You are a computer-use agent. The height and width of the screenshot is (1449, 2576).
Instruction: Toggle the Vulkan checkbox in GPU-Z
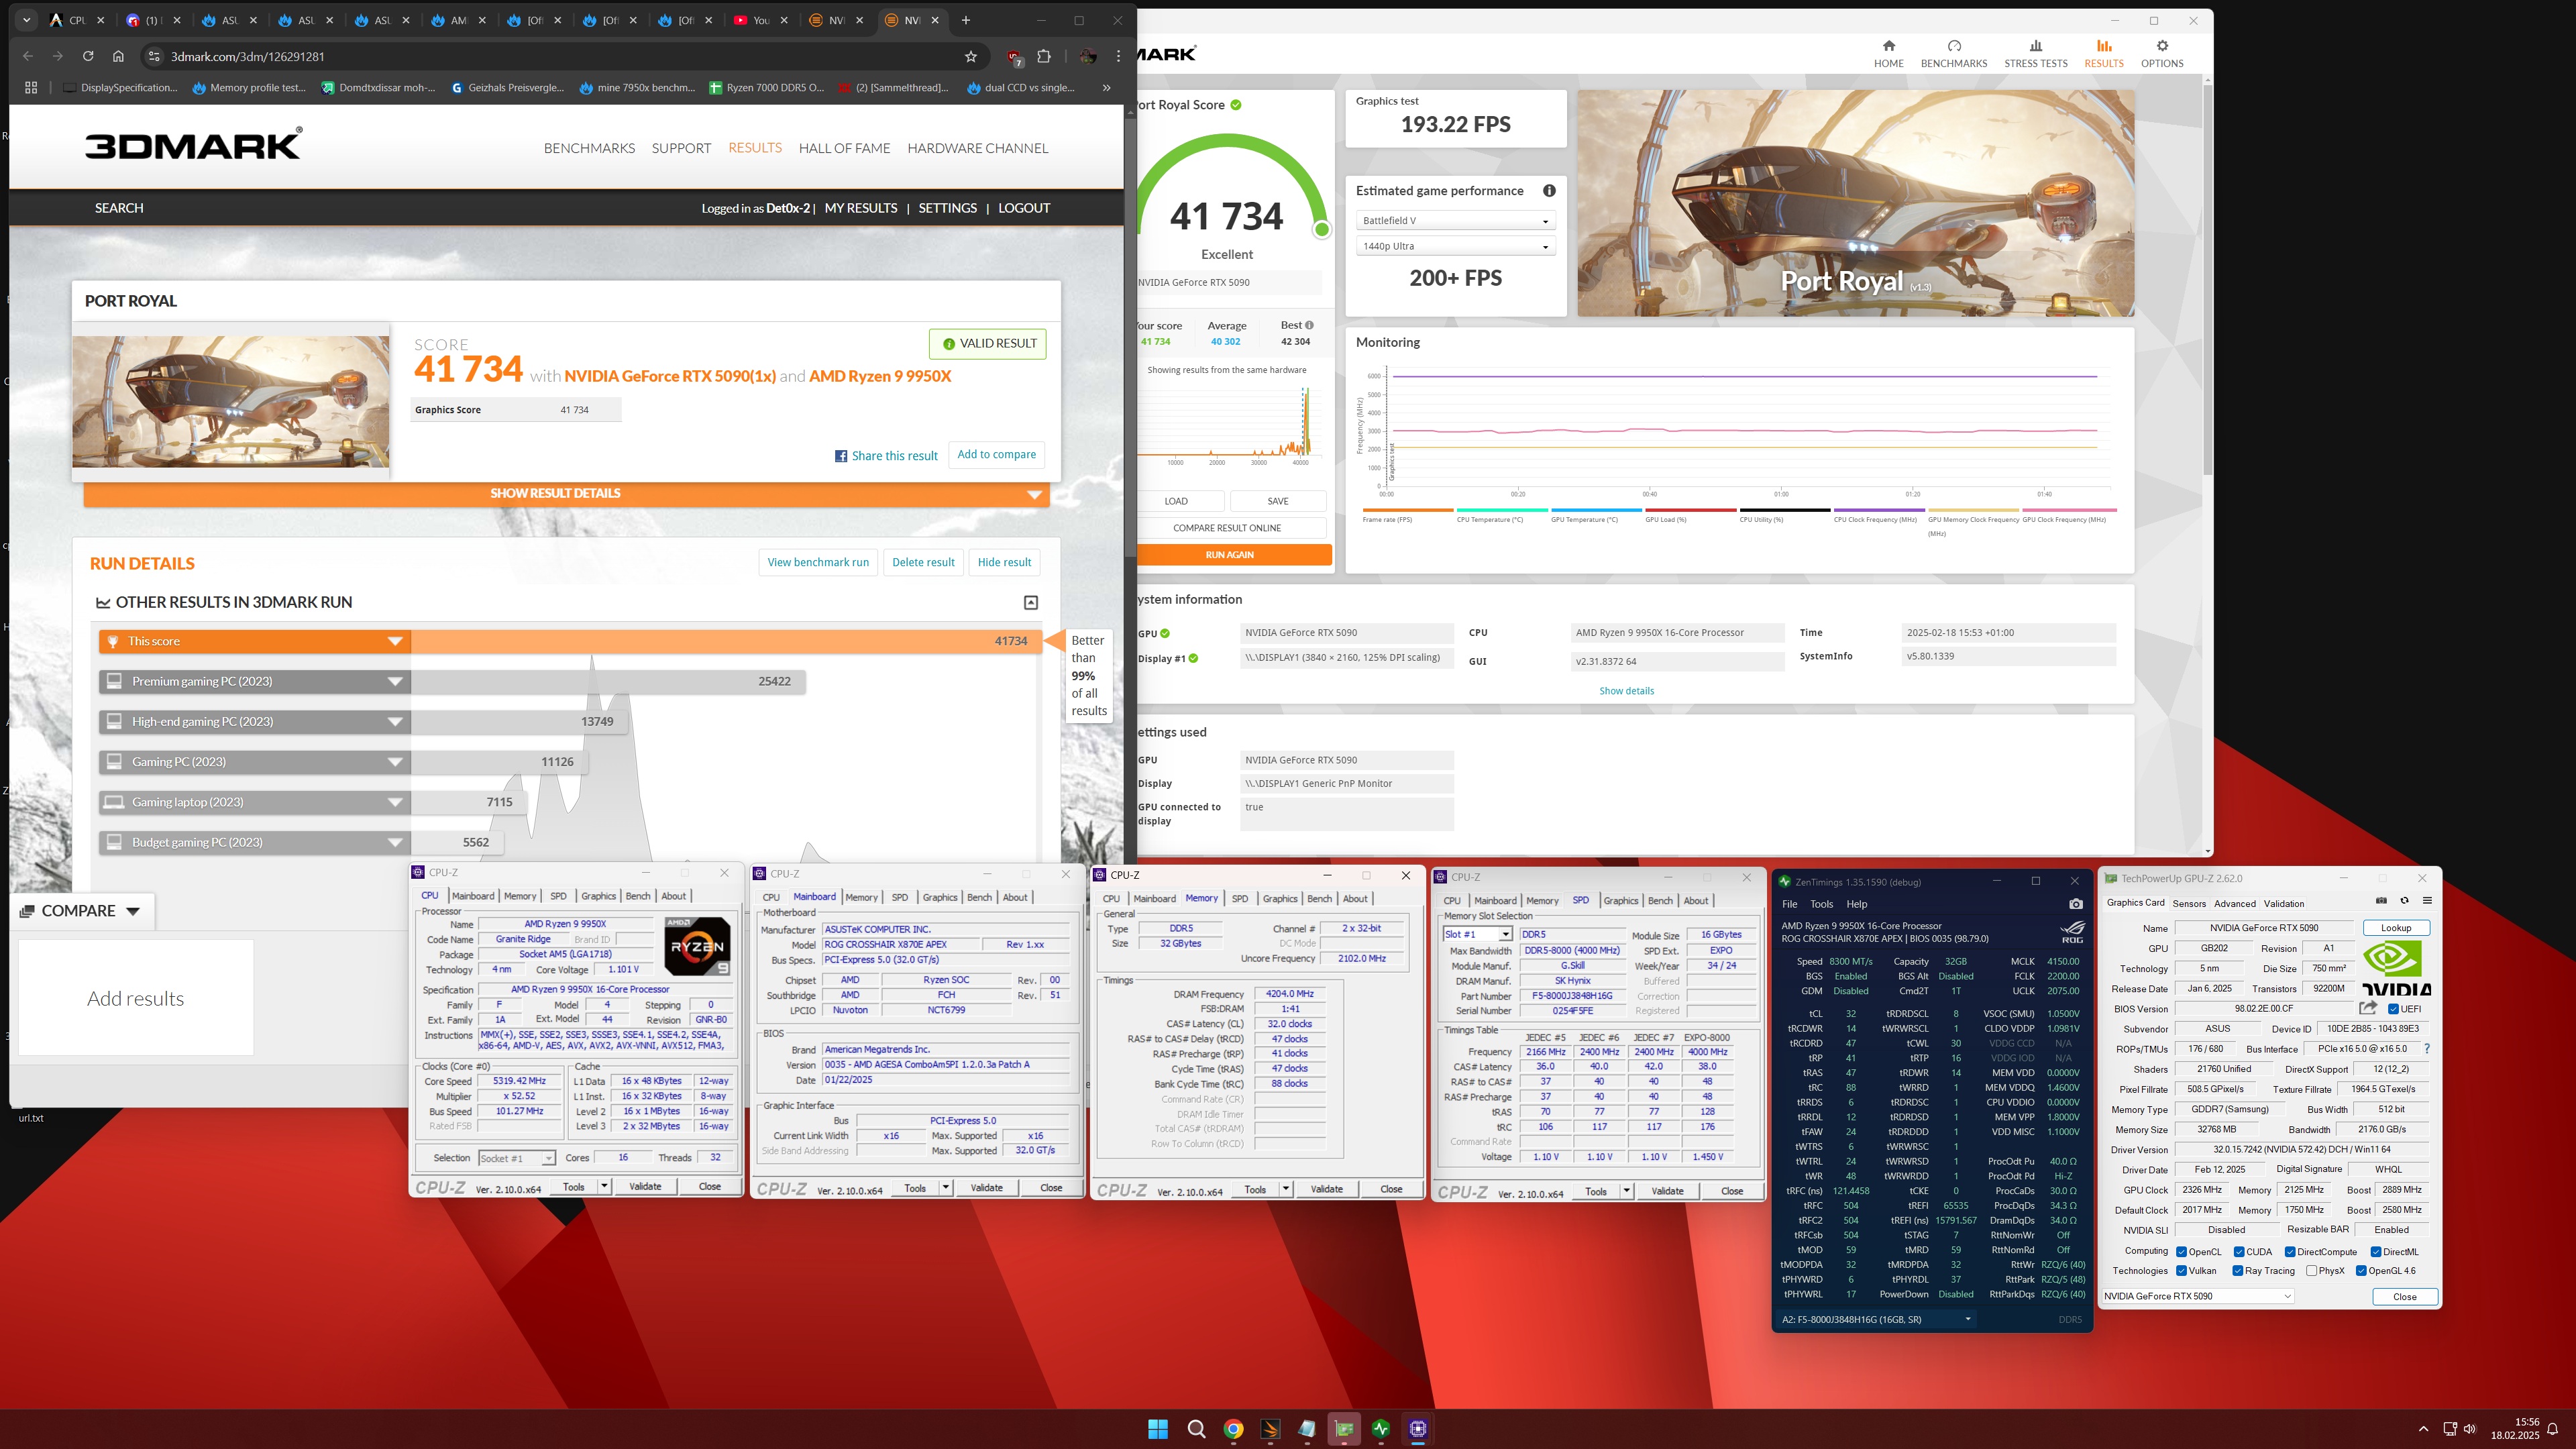pos(2181,1271)
